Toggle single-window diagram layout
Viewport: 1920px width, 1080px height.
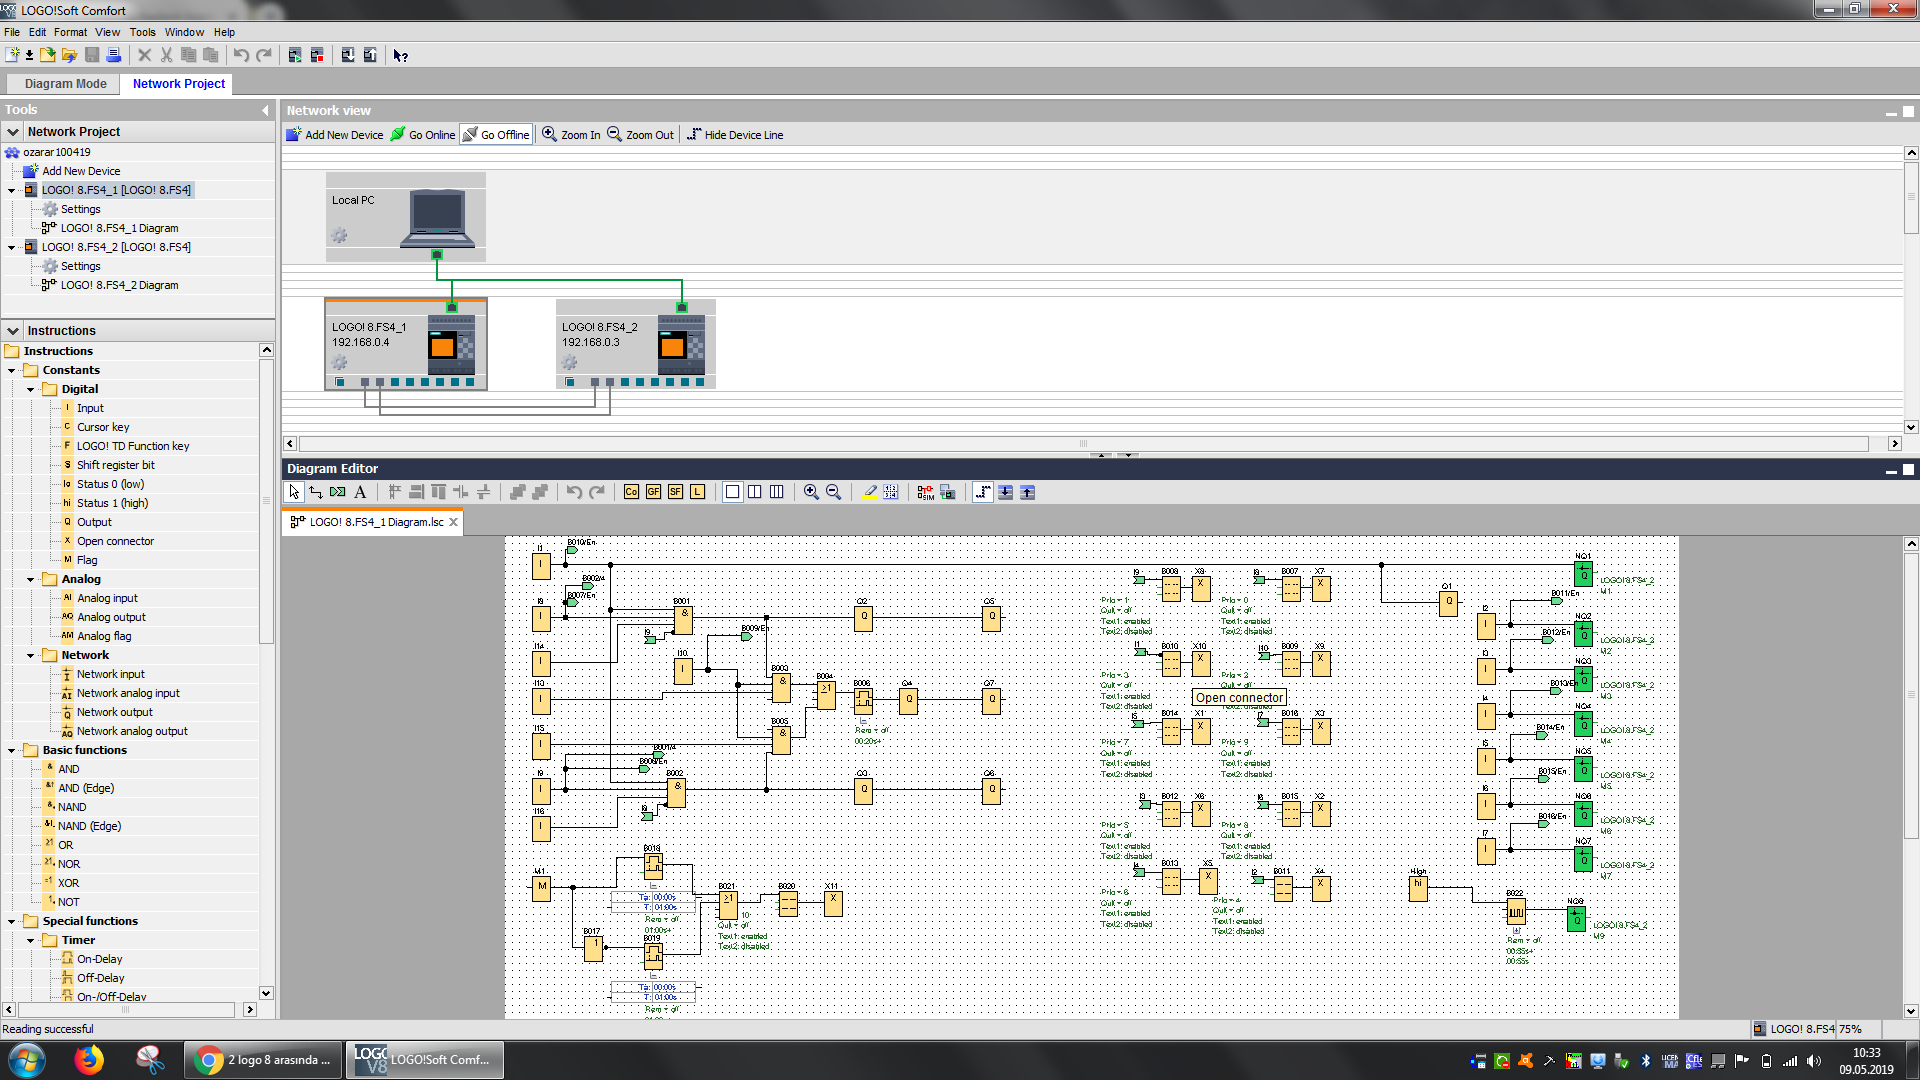coord(733,492)
